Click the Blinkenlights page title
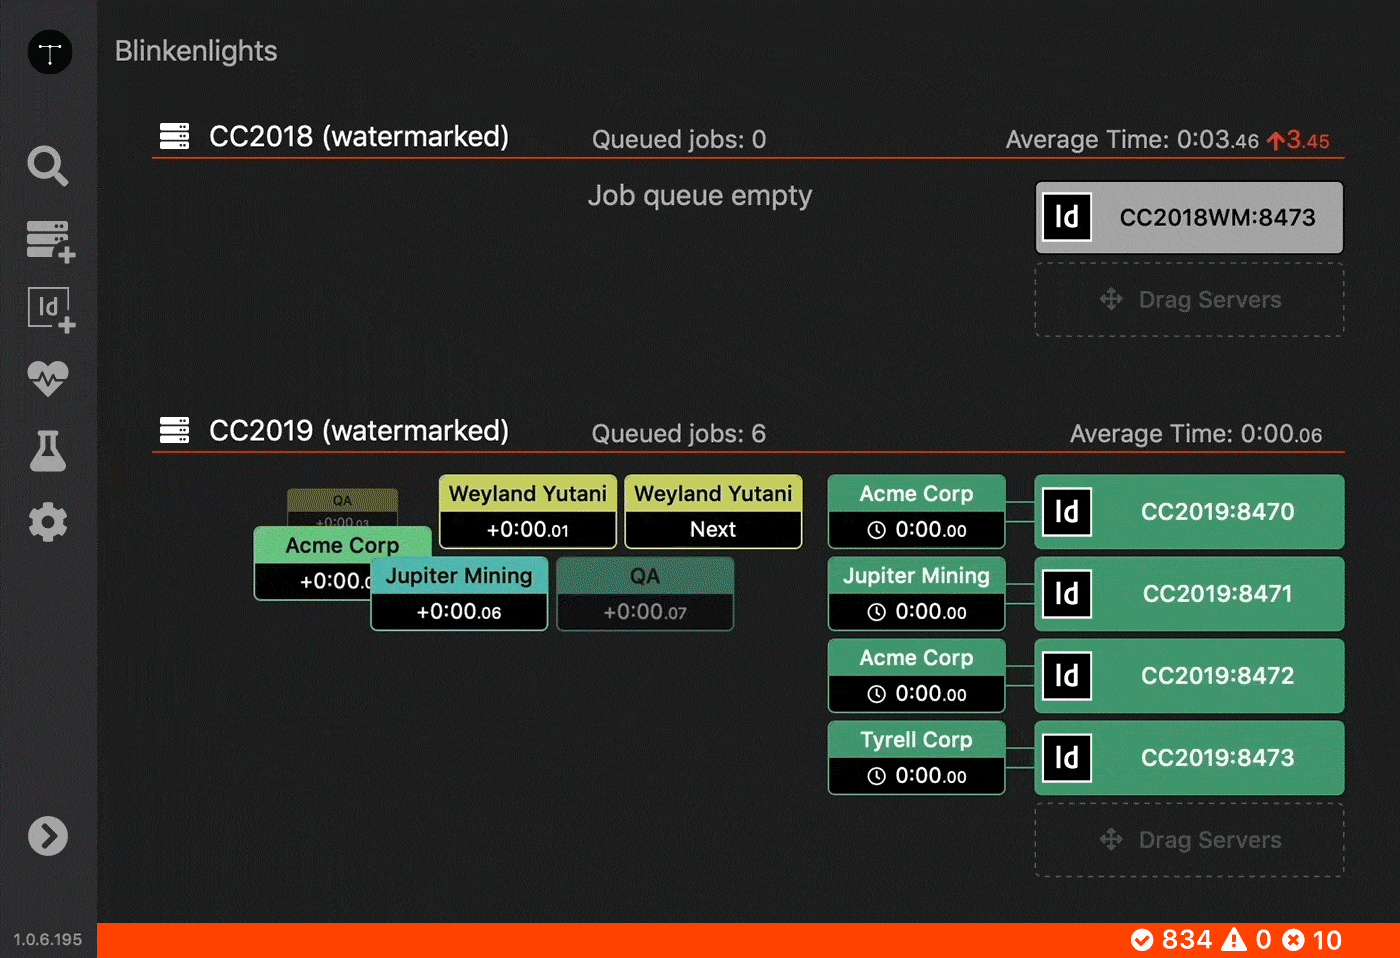 (x=196, y=51)
